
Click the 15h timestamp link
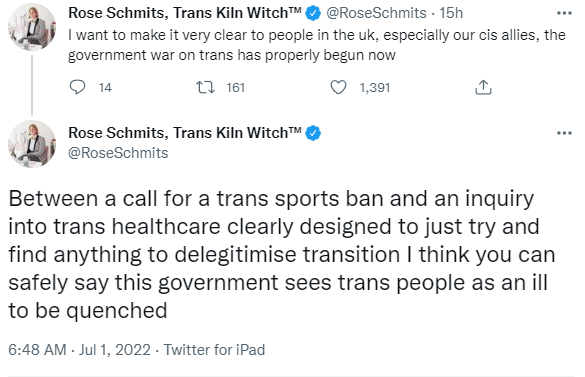pyautogui.click(x=451, y=13)
